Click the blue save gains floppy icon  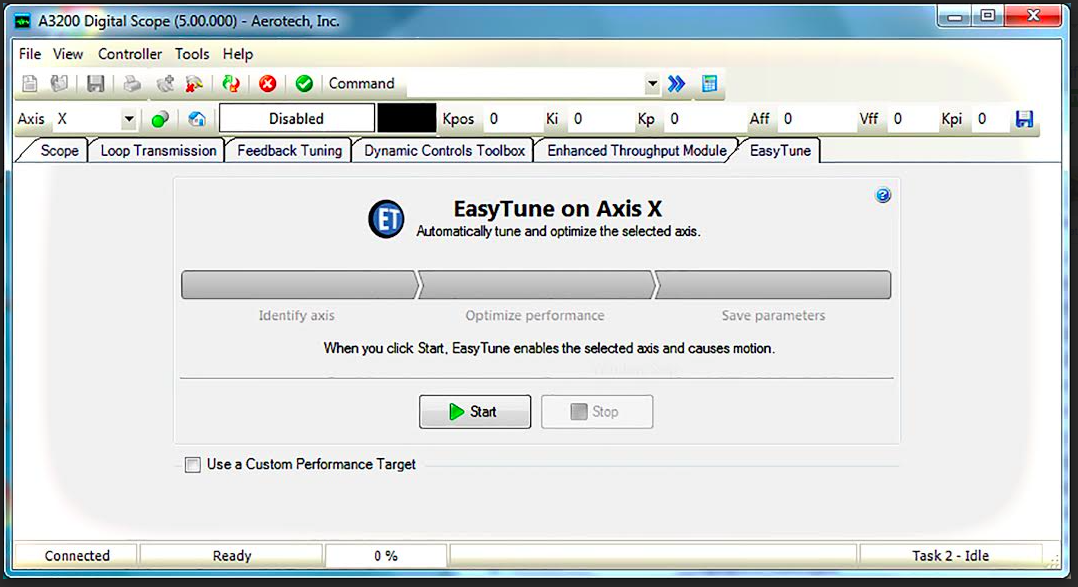pos(1024,119)
